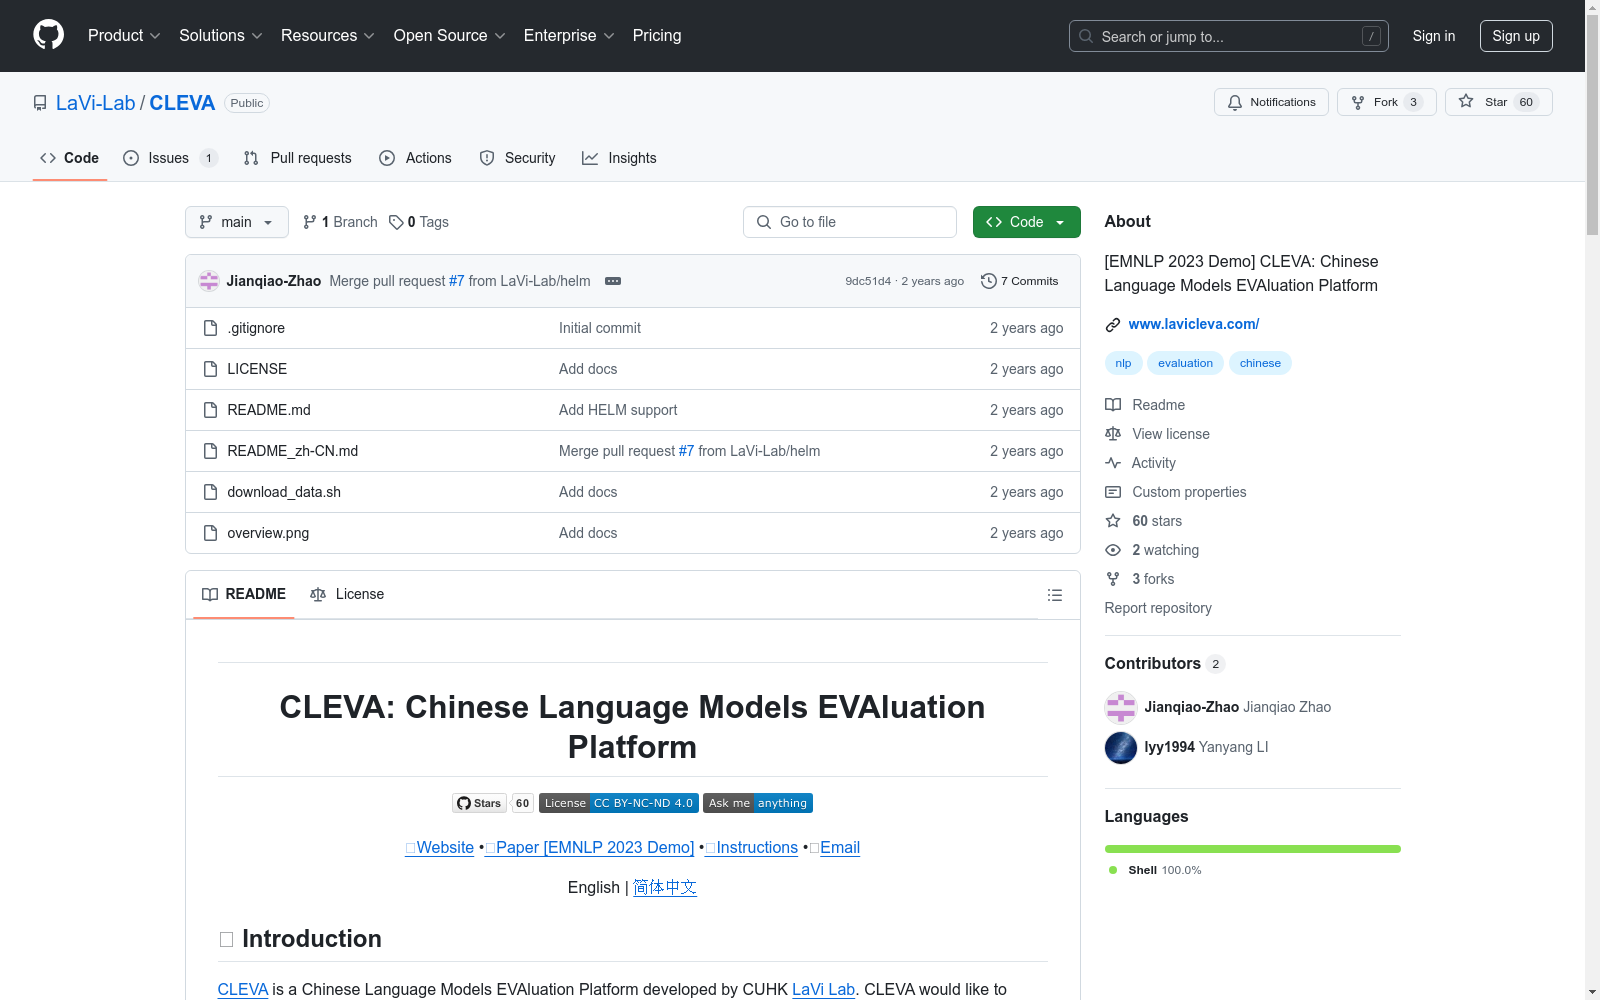The image size is (1600, 1000).
Task: Expand the Resources menu
Action: coord(328,36)
